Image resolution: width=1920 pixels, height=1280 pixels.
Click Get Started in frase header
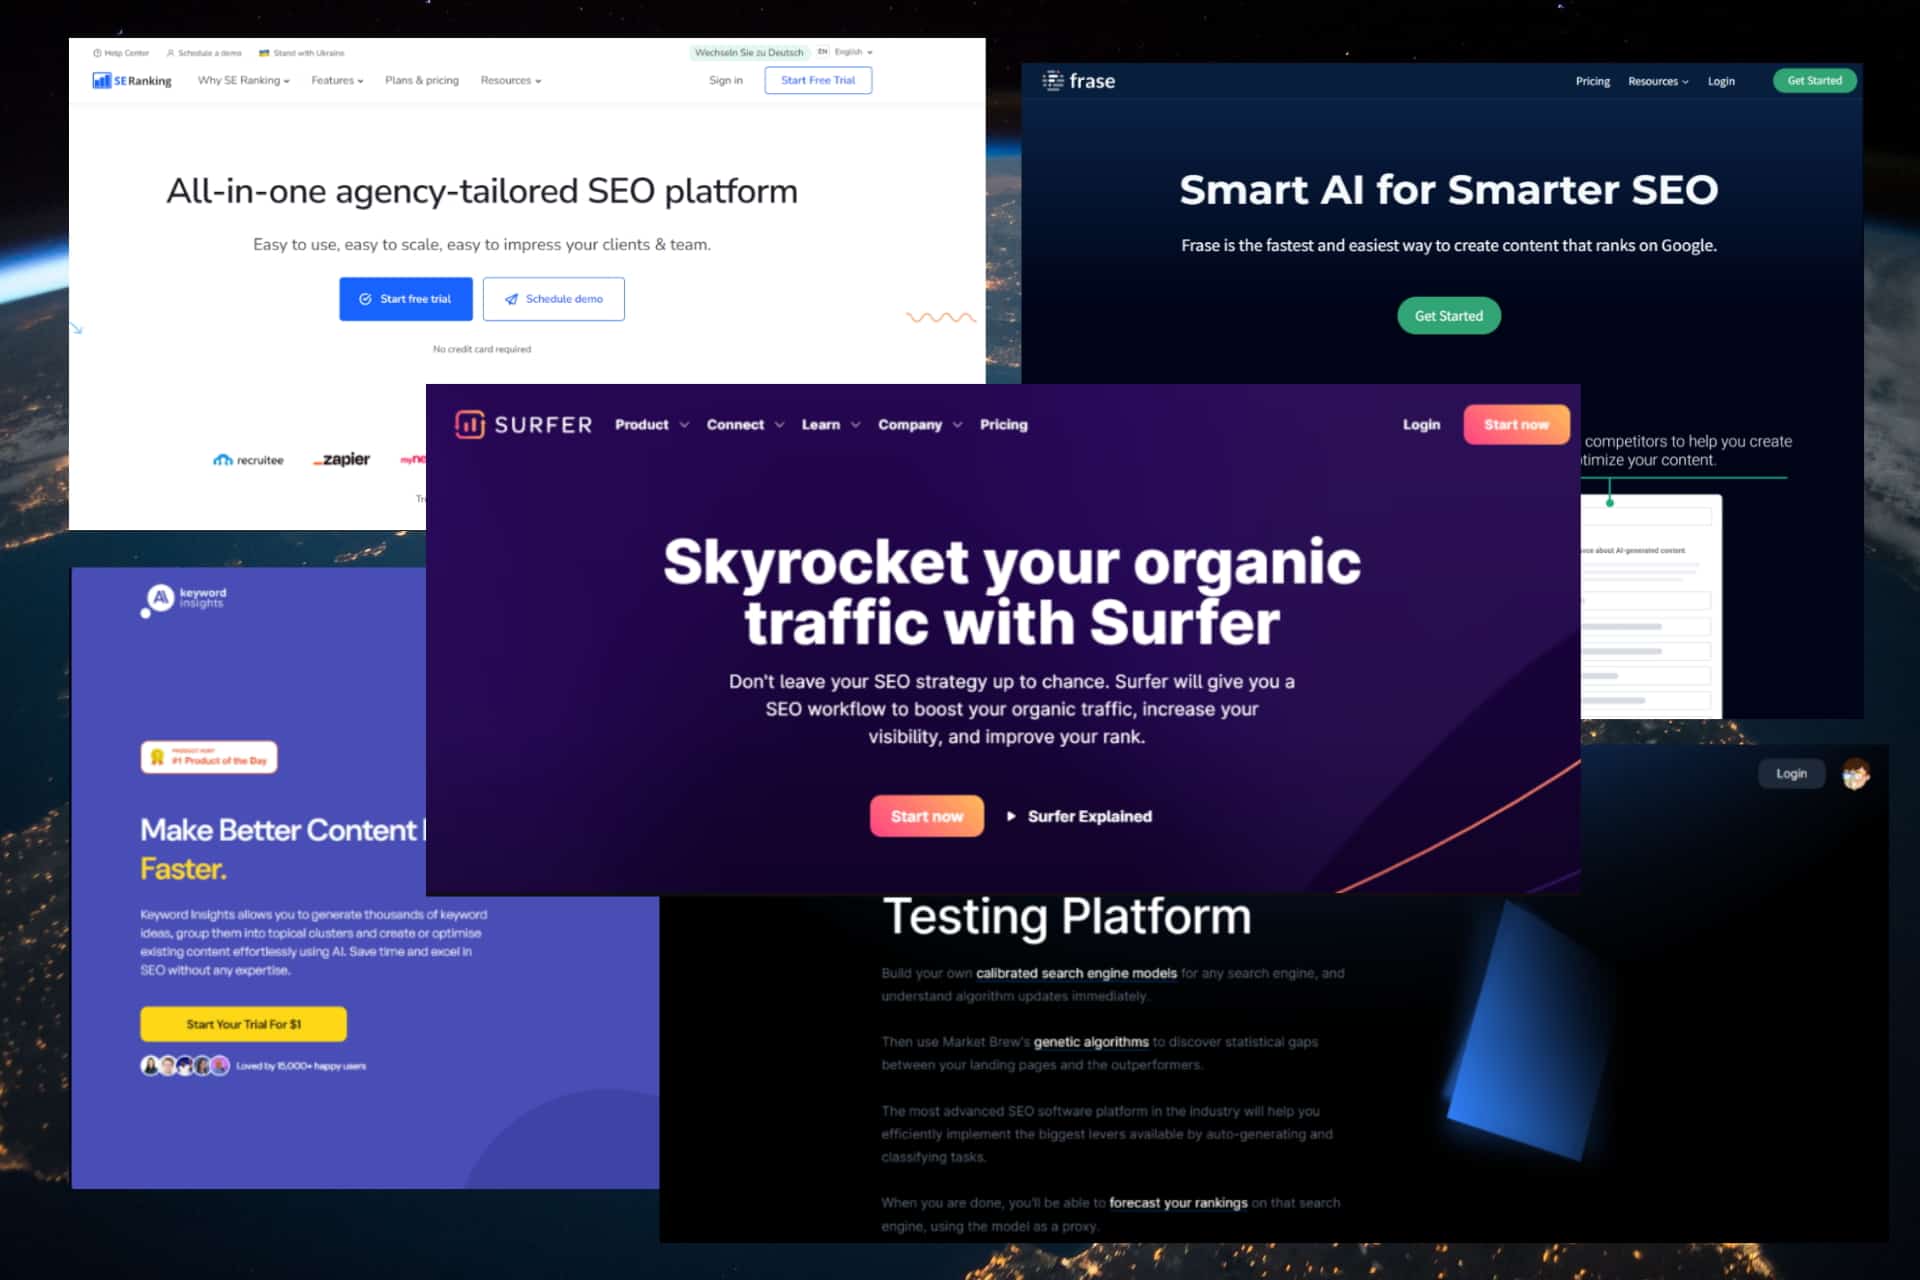click(x=1815, y=81)
